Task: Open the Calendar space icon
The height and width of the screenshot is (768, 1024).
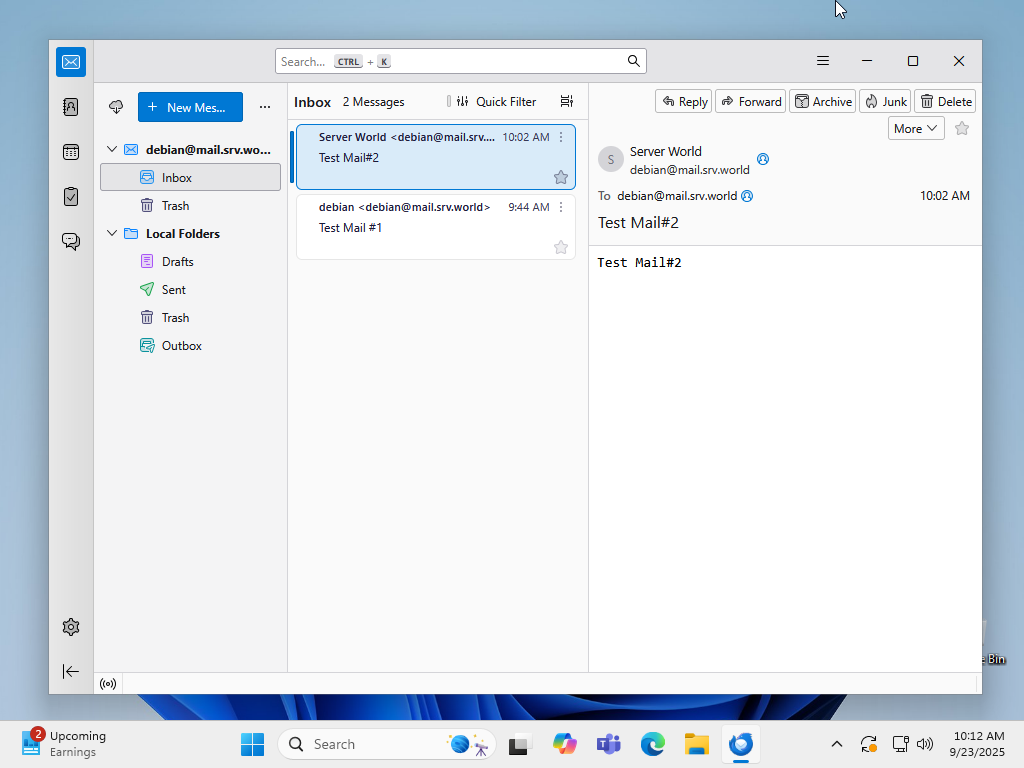Action: 71,152
